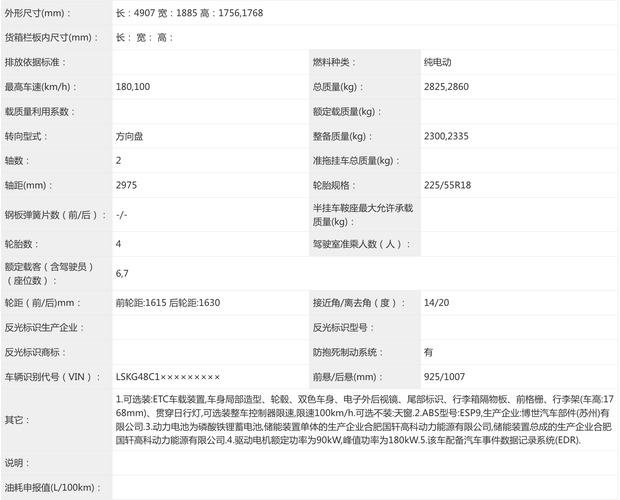Click the top speed value 180,100

click(x=133, y=87)
